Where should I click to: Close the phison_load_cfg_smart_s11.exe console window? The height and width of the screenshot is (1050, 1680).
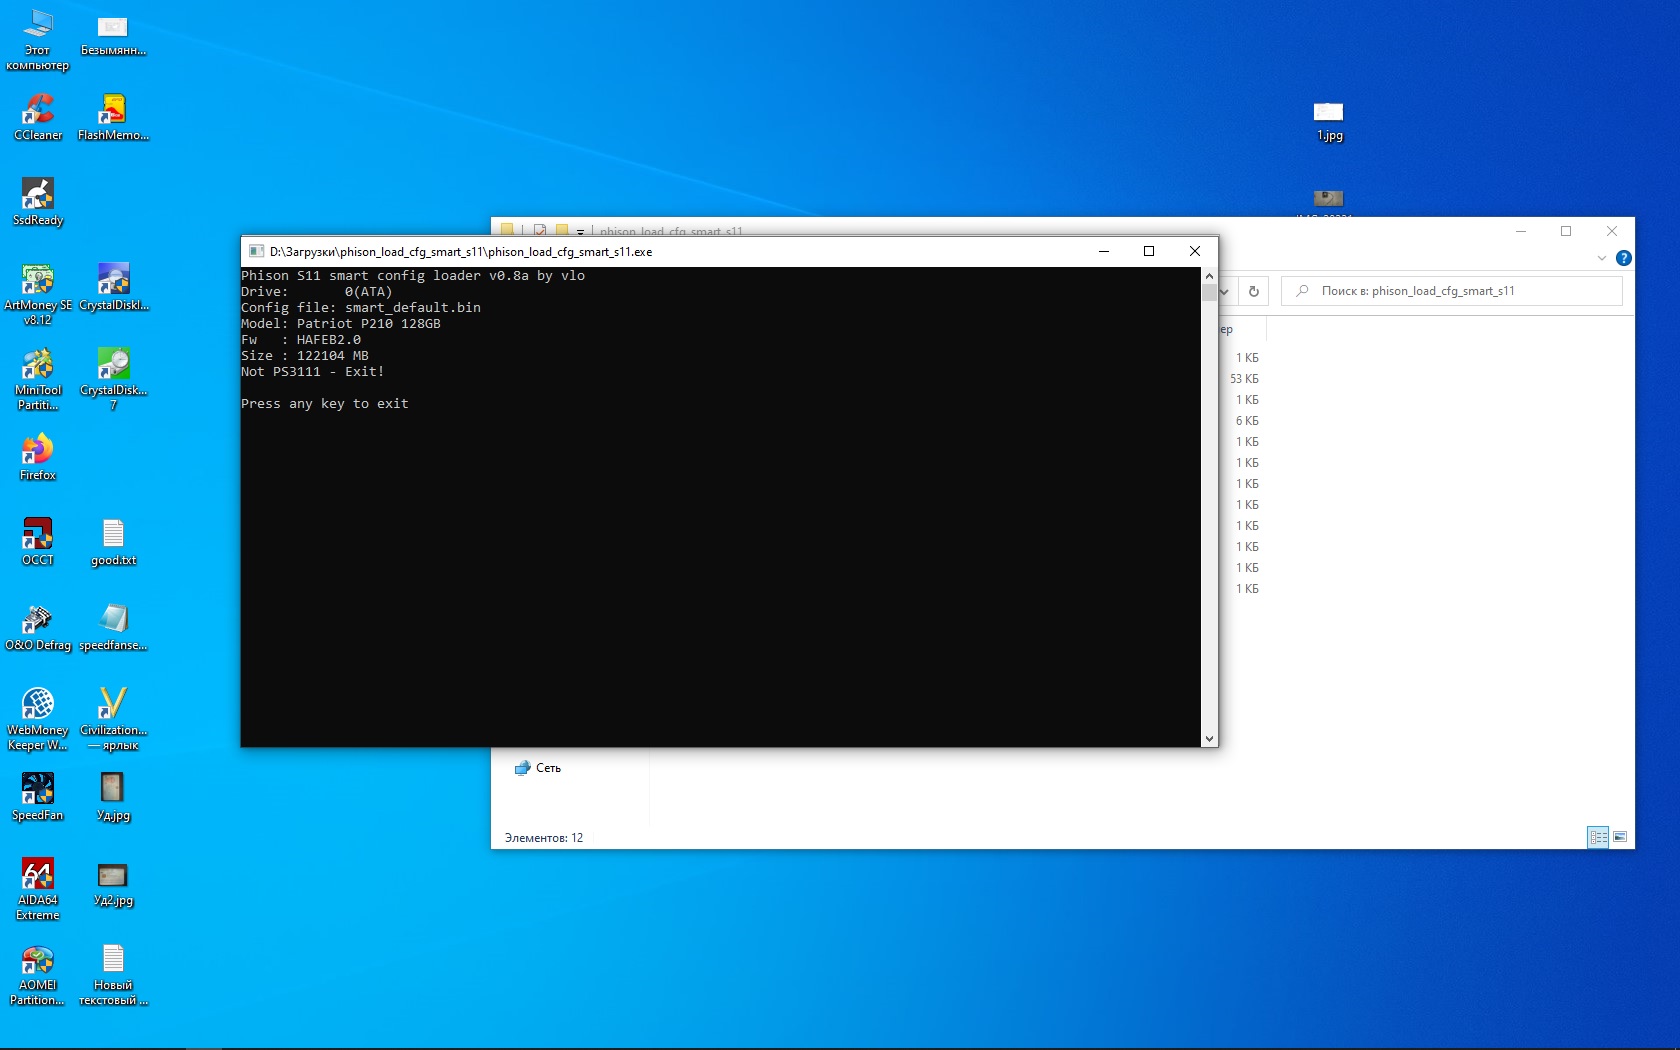click(x=1194, y=252)
